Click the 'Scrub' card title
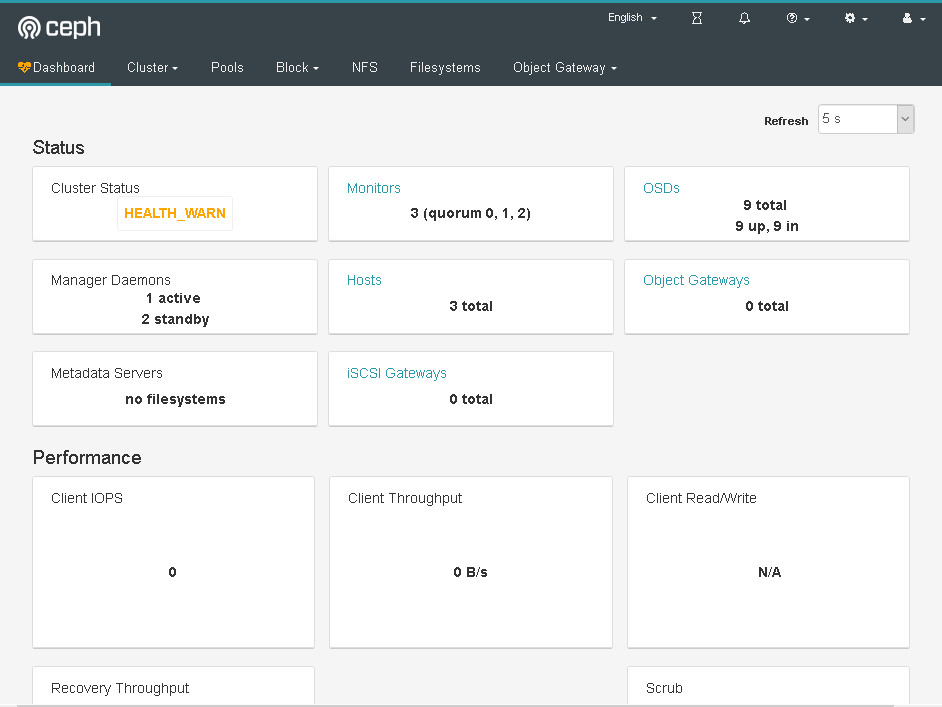This screenshot has width=942, height=707. pos(664,688)
